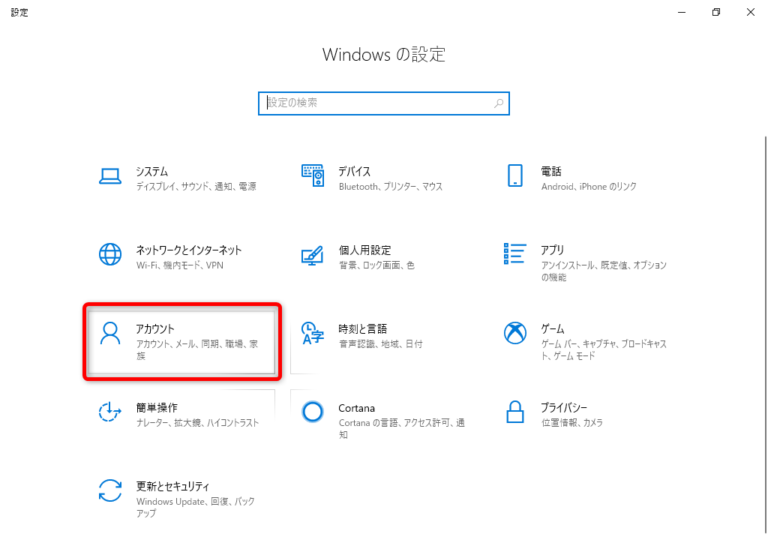Image resolution: width=768 pixels, height=546 pixels.
Task: Click description アンインストール、既定値、オプションの機能
Action: [x=603, y=271]
